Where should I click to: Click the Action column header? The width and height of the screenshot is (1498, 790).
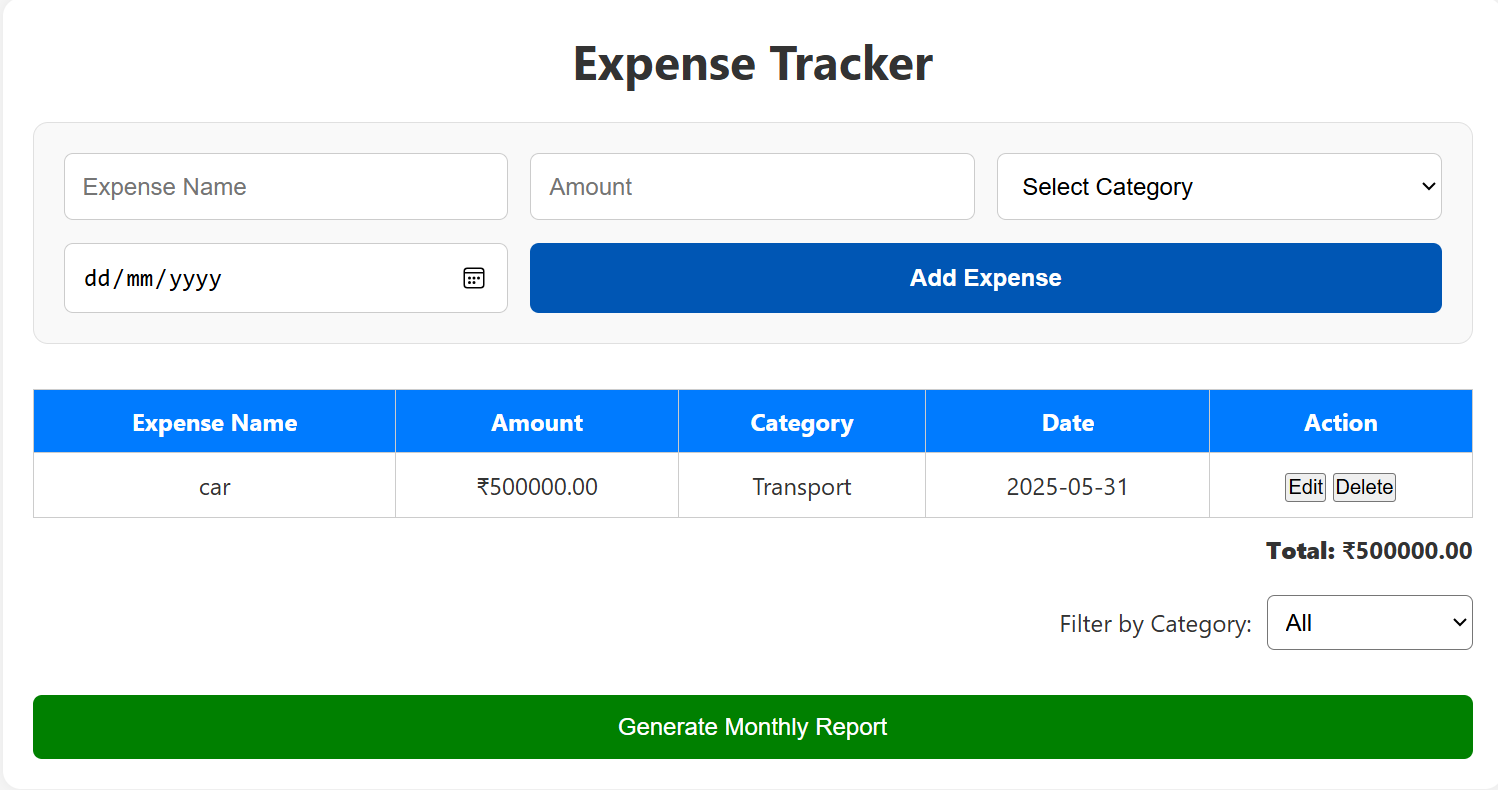point(1341,422)
